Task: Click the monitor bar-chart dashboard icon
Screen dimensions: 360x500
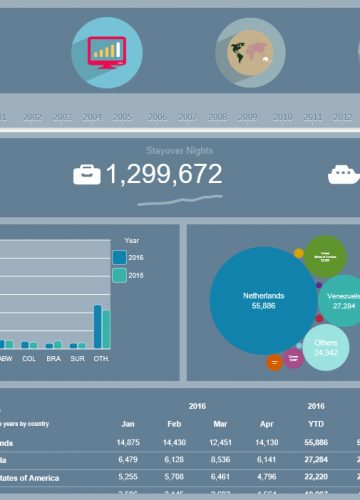Action: pyautogui.click(x=107, y=53)
